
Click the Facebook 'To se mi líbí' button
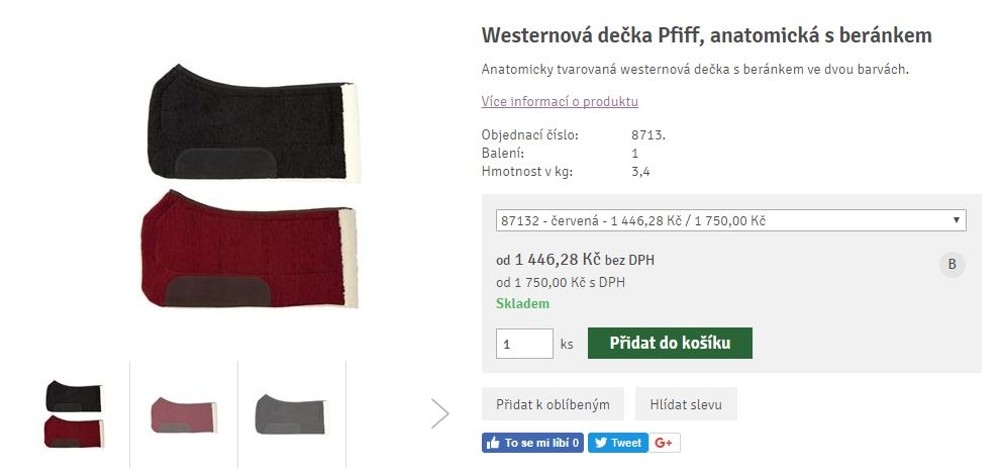tap(533, 442)
